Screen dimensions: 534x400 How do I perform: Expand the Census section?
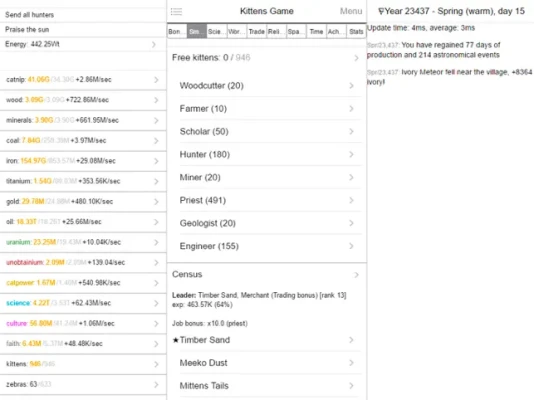click(x=267, y=274)
